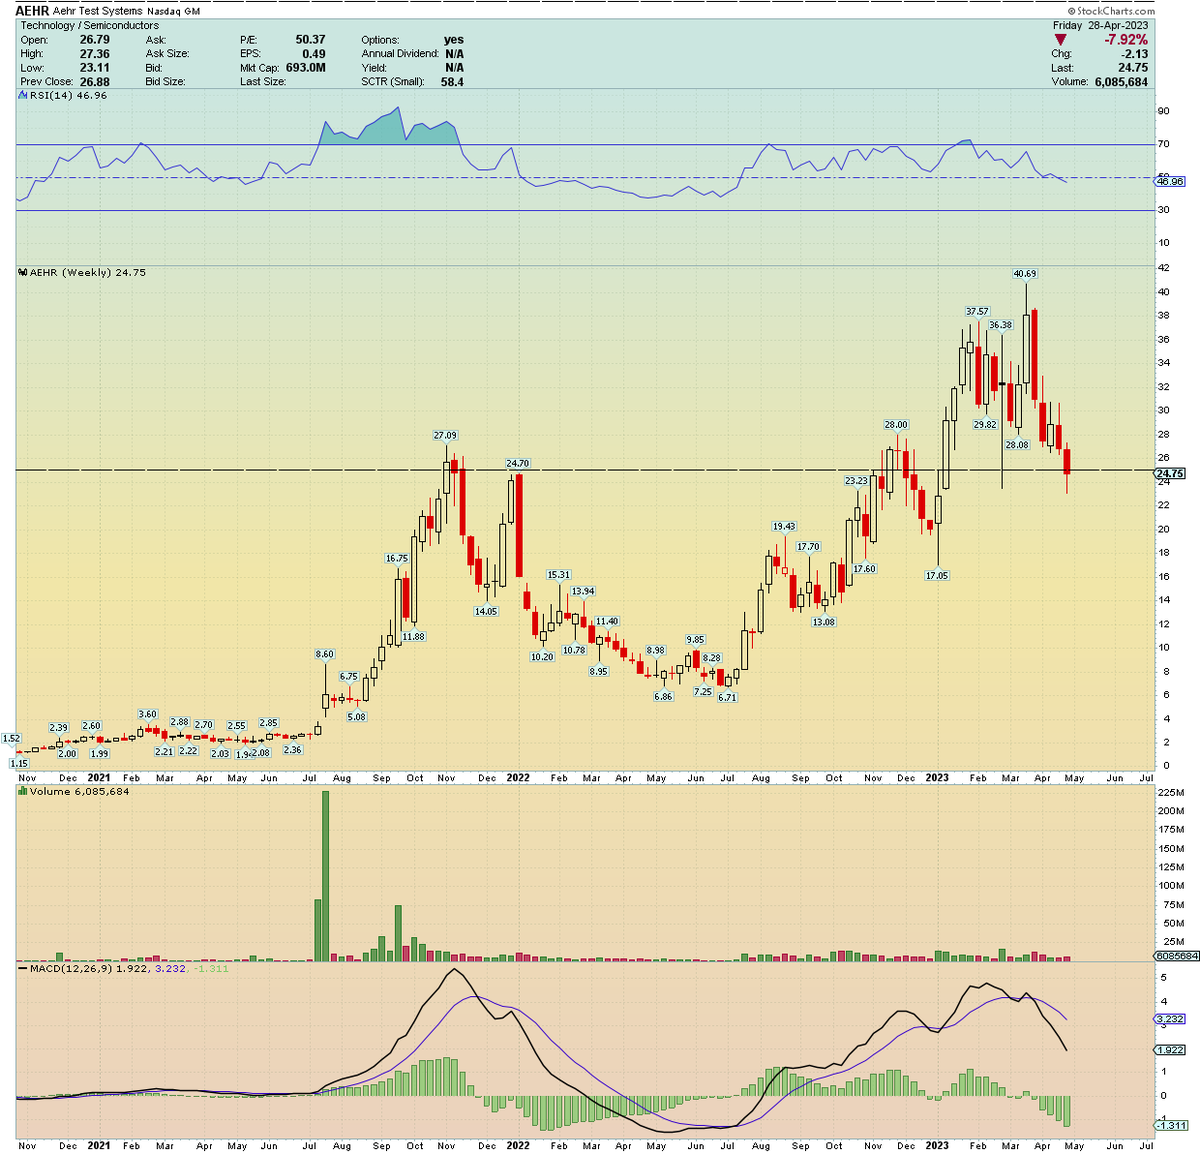Click the 24.75 price tag on right axis
Viewport: 1200px width, 1154px height.
[x=1171, y=473]
